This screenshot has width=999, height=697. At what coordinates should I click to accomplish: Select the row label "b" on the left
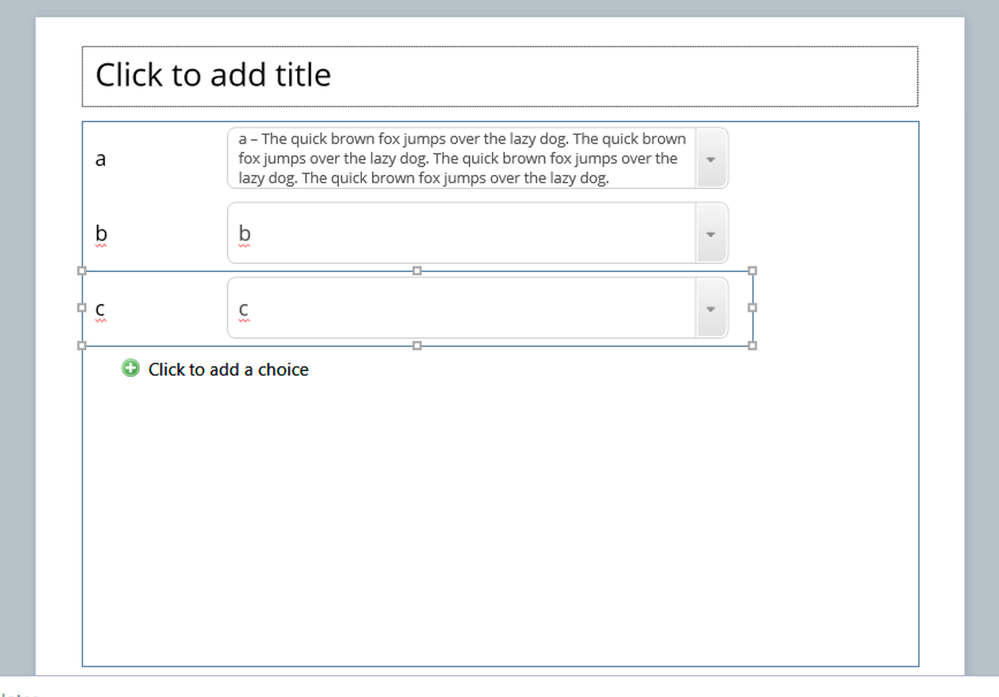point(100,234)
